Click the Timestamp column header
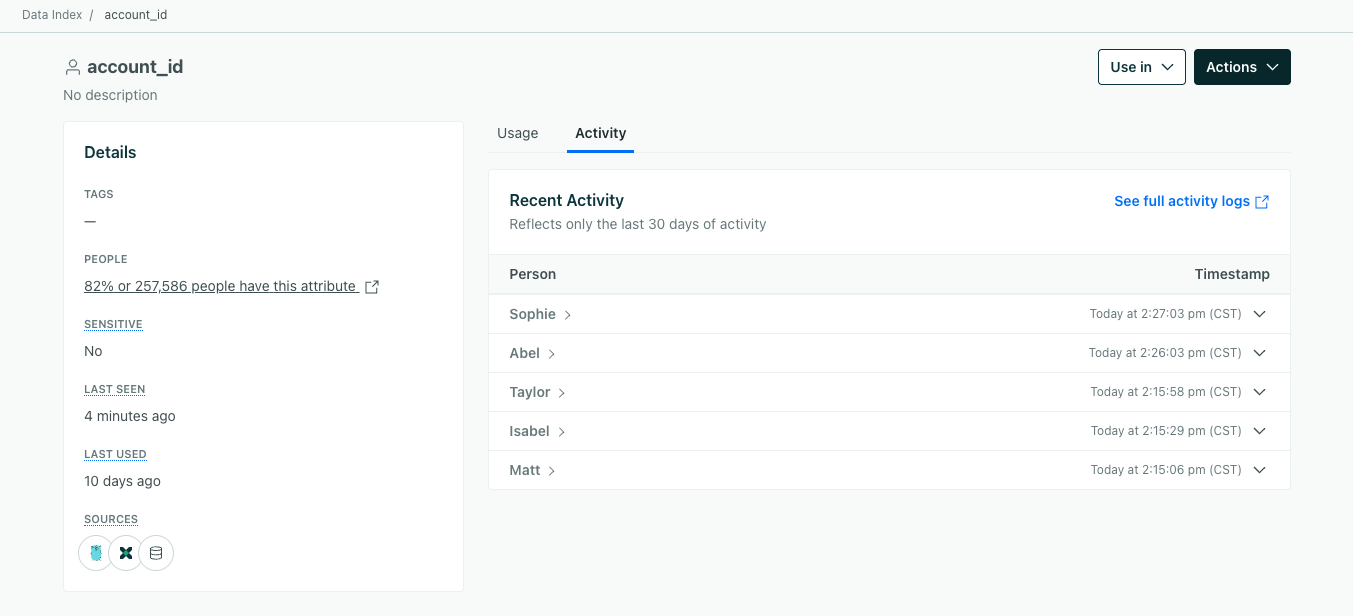Viewport: 1353px width, 616px height. pos(1232,273)
